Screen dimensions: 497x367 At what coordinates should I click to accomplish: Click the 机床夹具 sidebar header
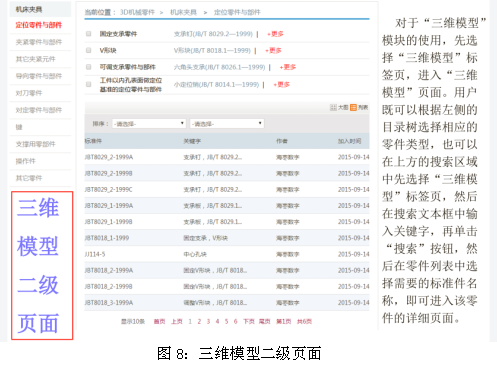29,9
